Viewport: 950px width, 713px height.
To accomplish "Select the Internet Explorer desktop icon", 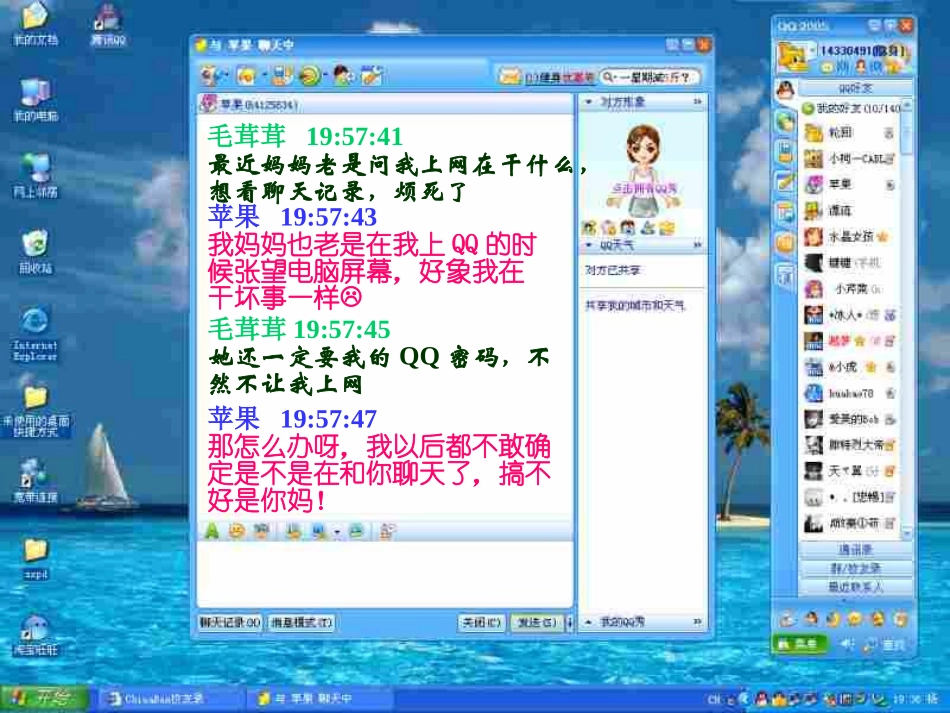I will pos(35,334).
